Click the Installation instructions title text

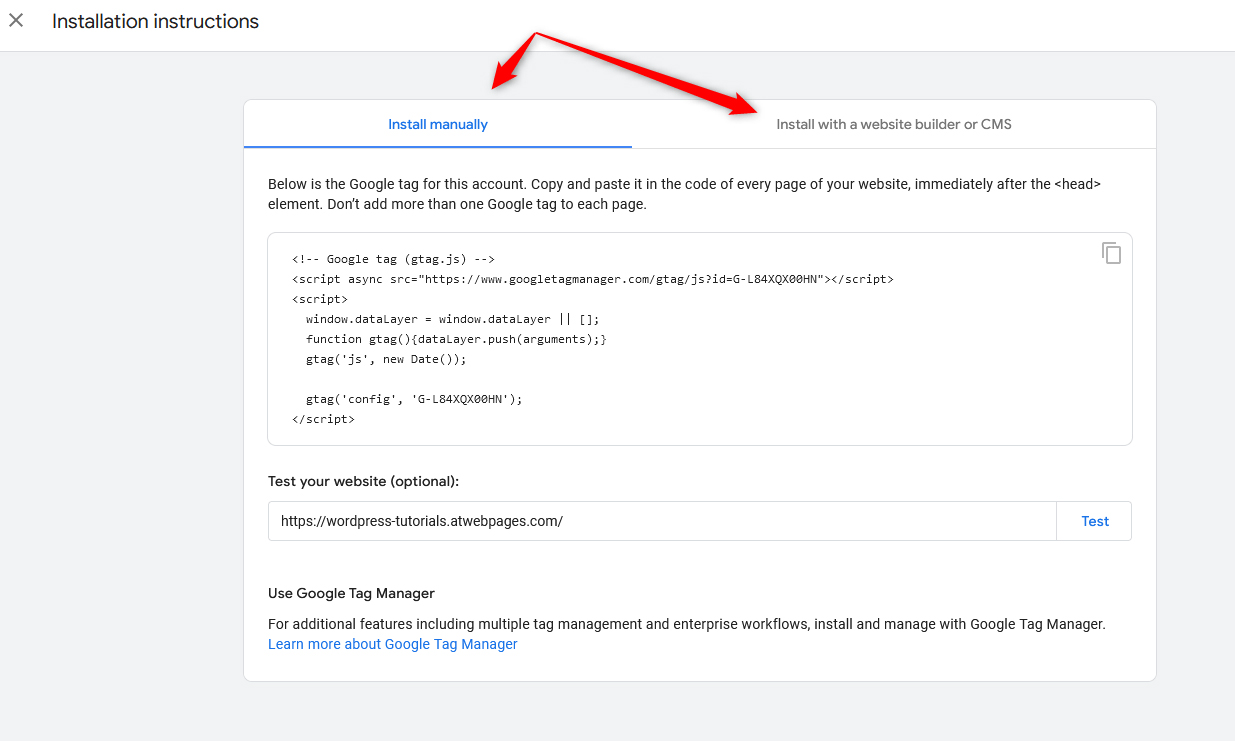pos(155,20)
